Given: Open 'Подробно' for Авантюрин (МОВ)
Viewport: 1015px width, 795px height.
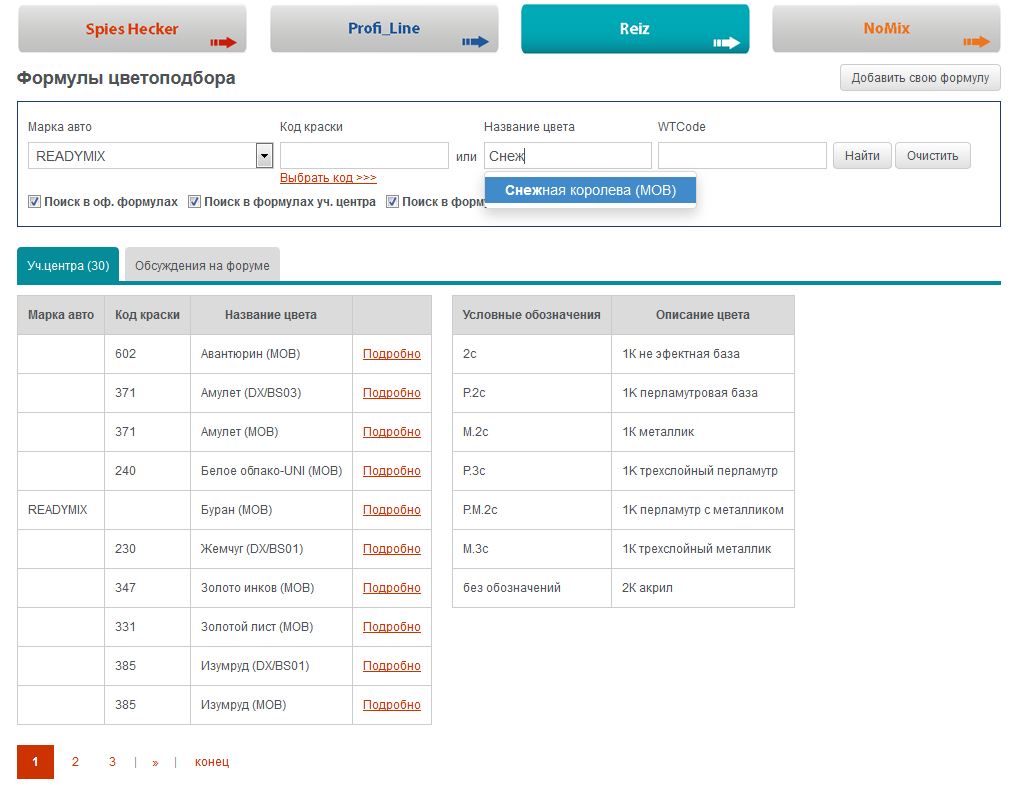Looking at the screenshot, I should coord(392,354).
